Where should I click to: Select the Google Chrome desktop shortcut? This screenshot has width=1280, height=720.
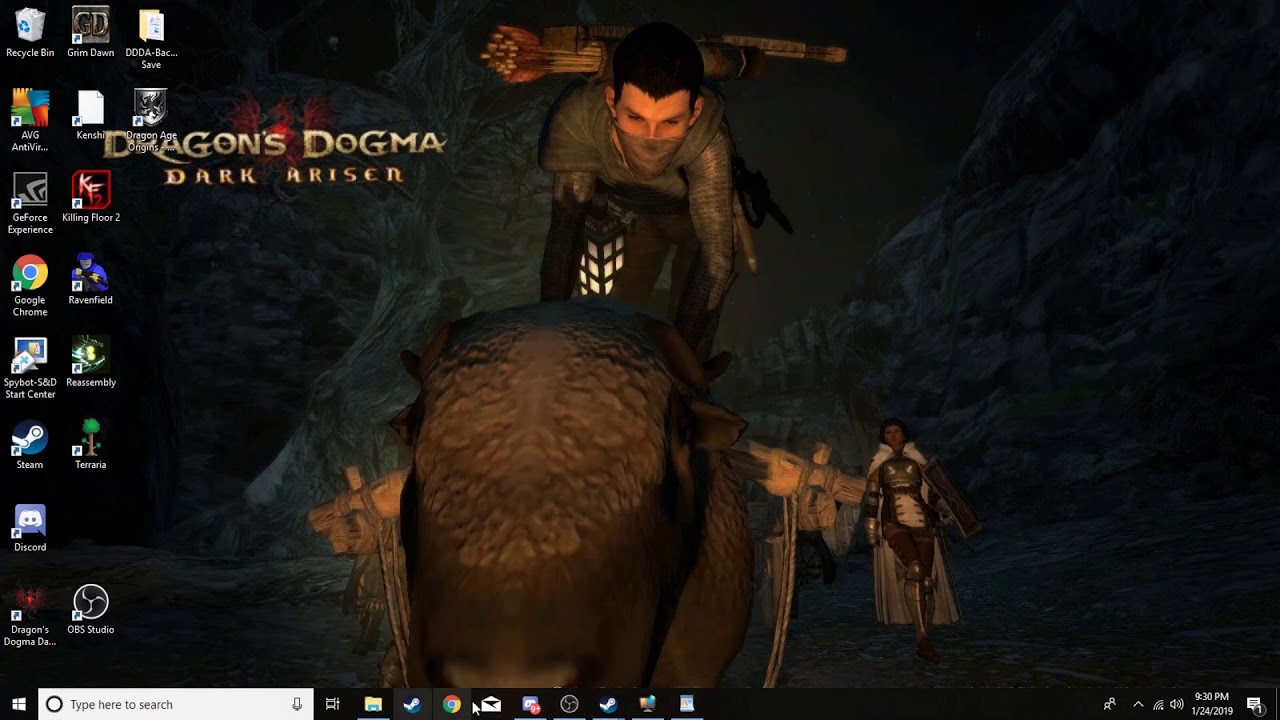point(30,286)
